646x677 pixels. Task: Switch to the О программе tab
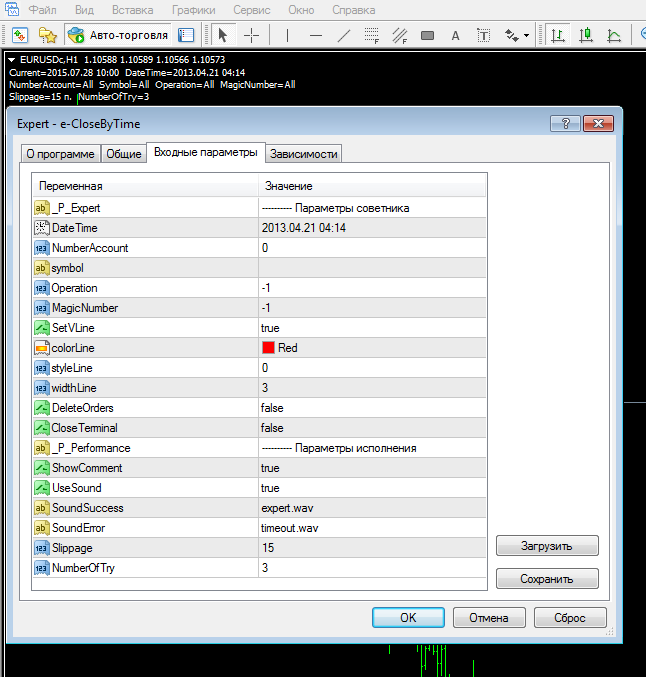pos(60,154)
